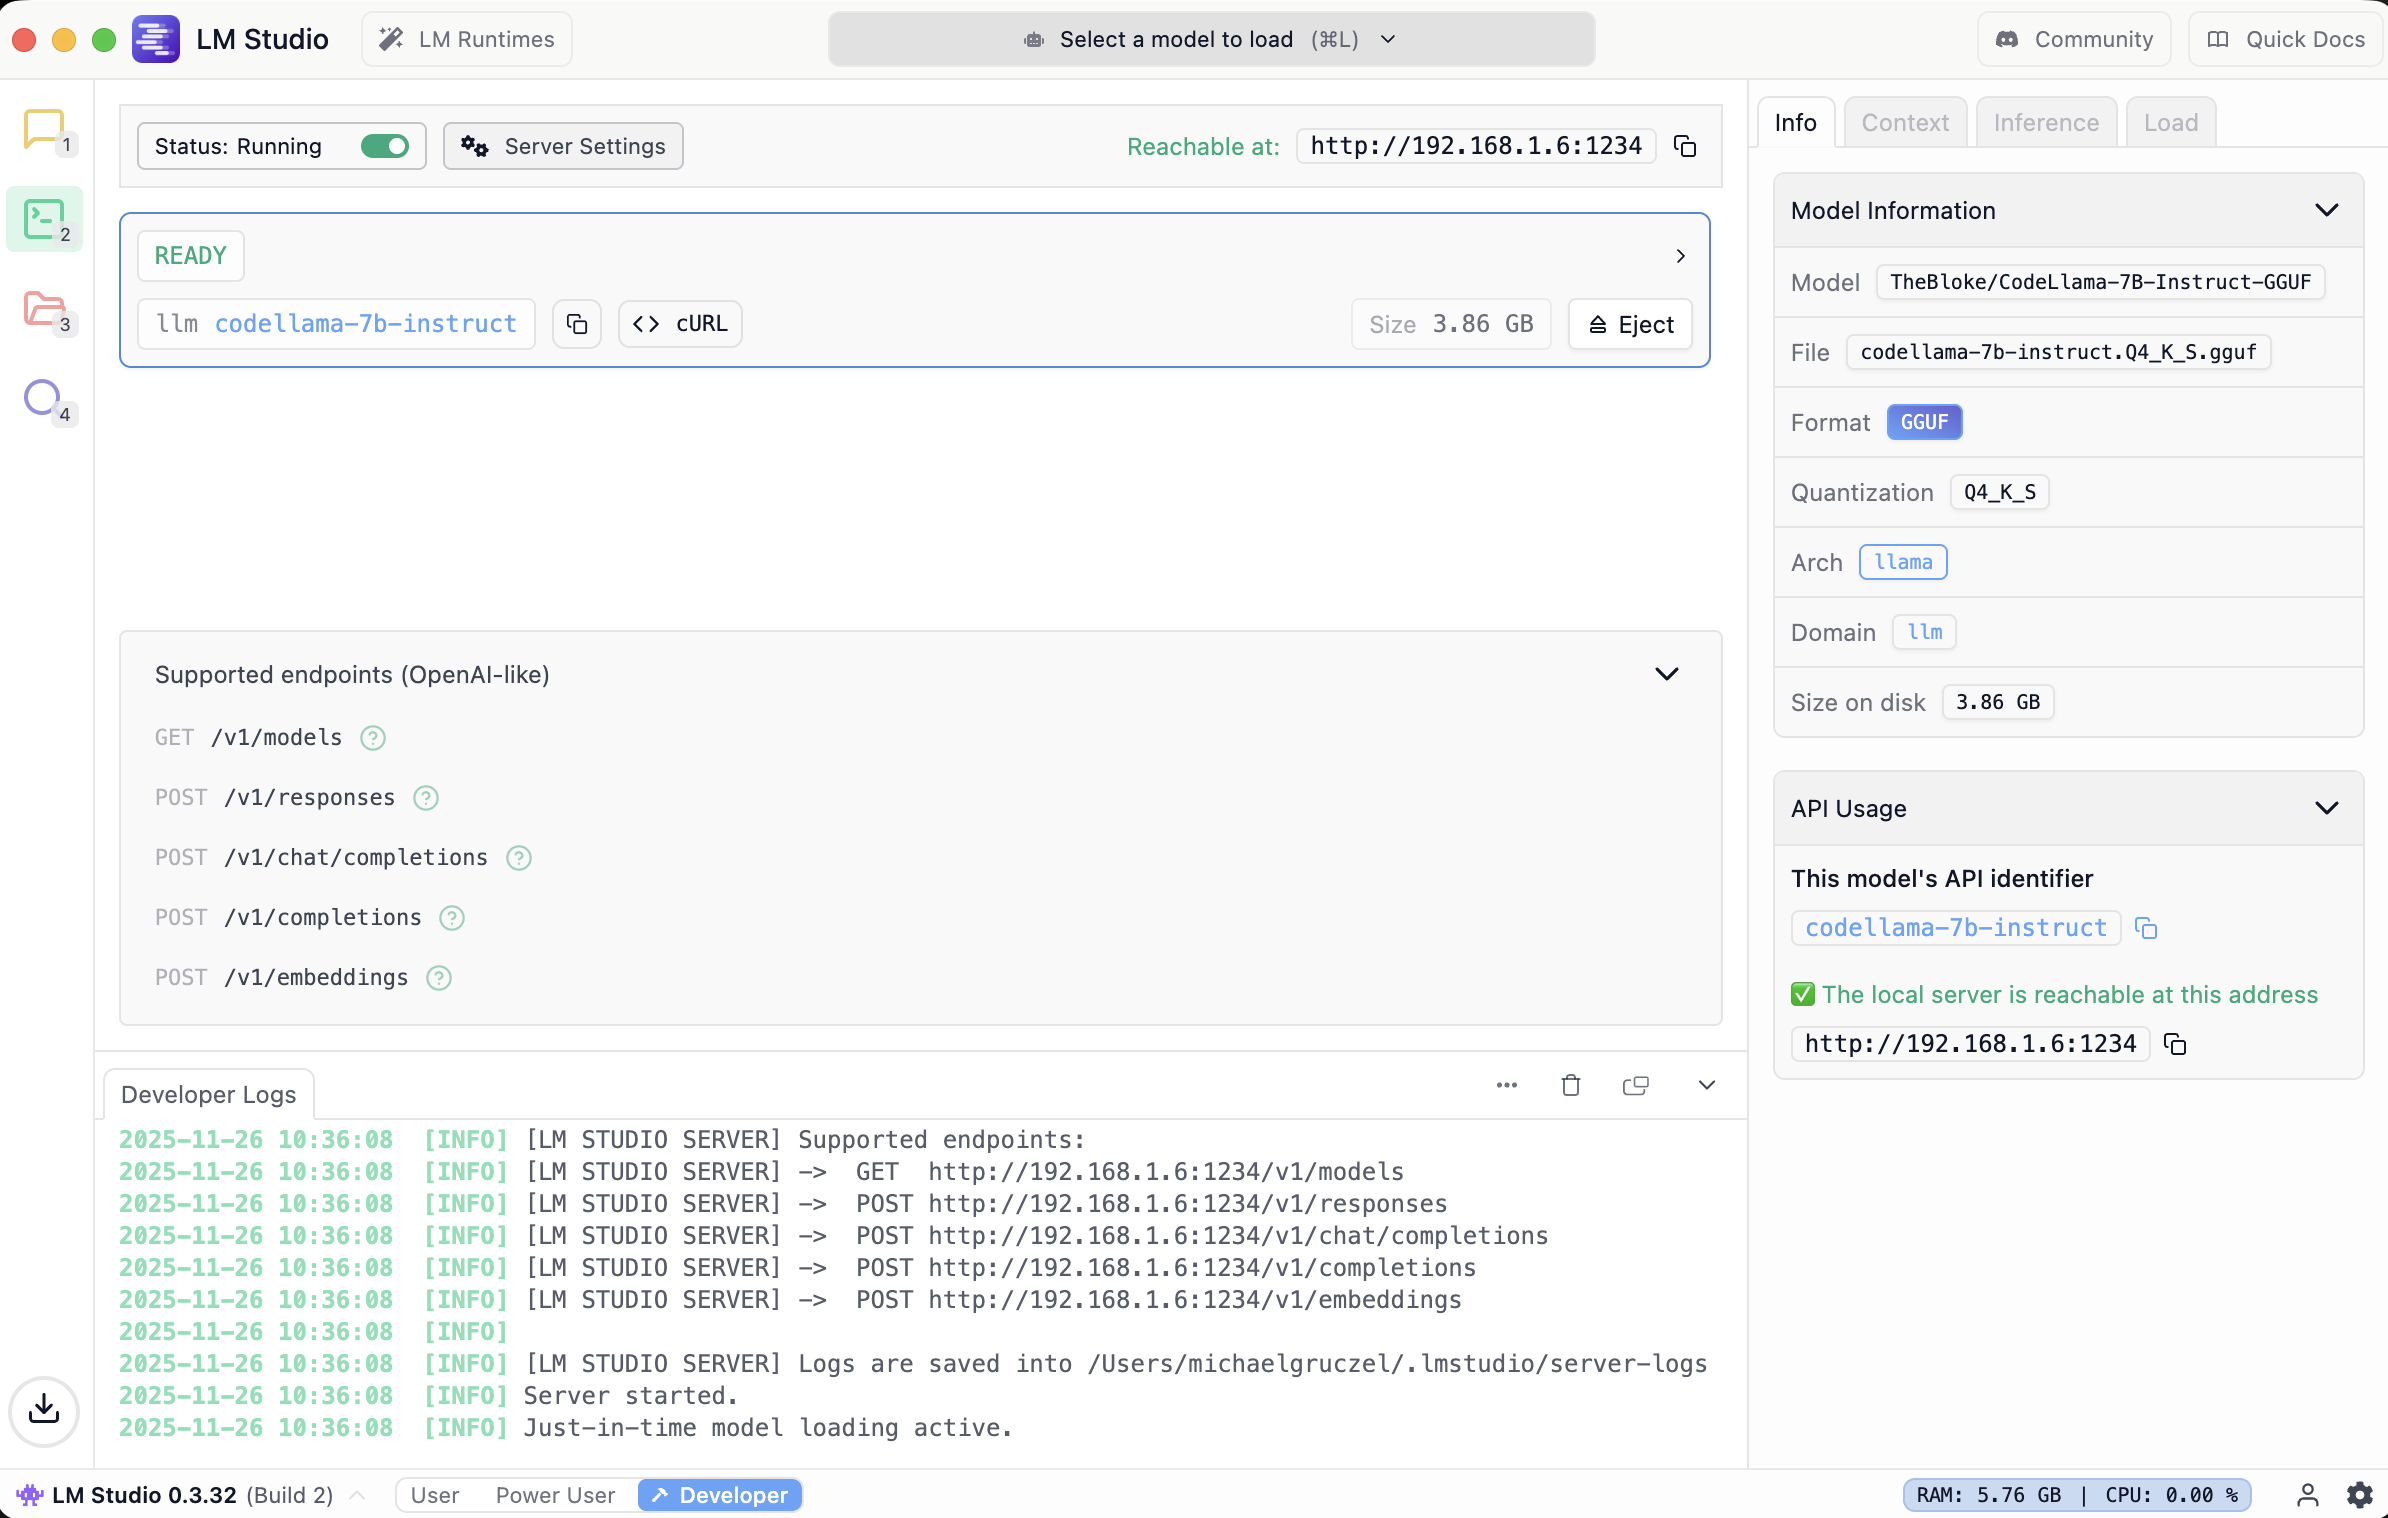Click the Downloads icon in sidebar
The image size is (2388, 1518).
pyautogui.click(x=44, y=1410)
